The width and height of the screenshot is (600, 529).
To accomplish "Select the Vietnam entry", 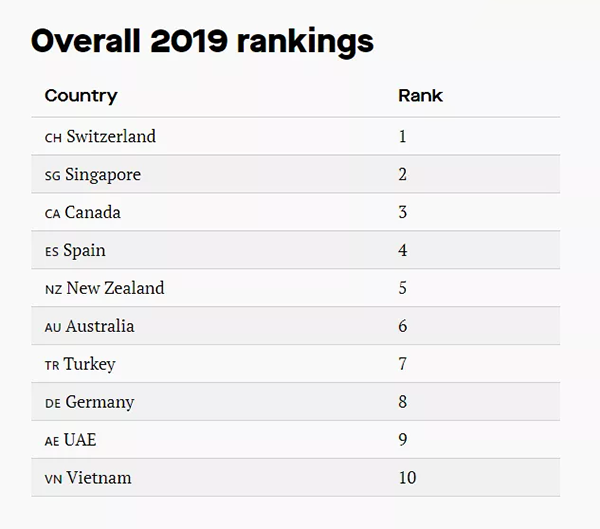I will point(99,478).
